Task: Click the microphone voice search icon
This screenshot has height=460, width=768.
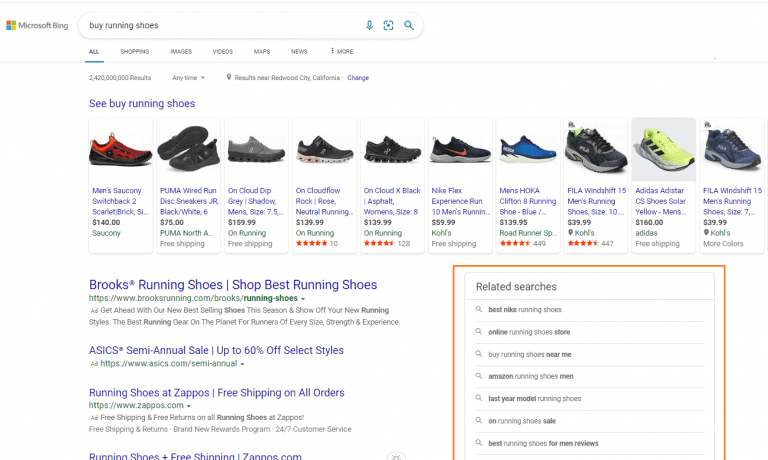Action: 369,25
